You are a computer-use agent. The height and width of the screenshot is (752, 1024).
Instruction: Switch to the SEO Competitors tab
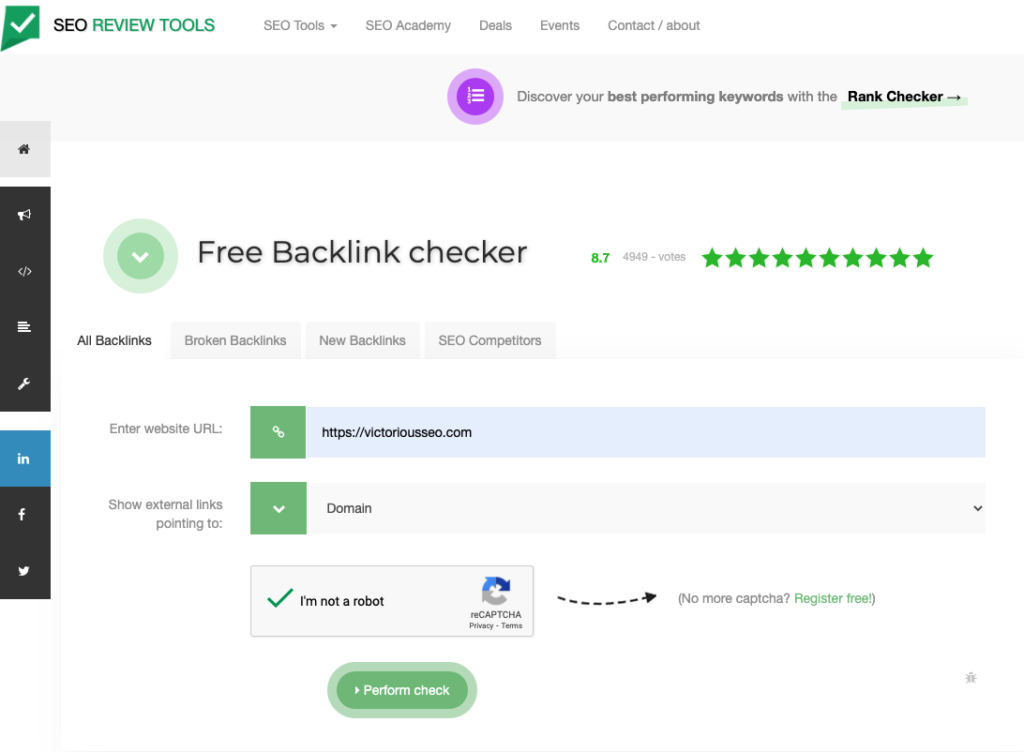[x=489, y=340]
